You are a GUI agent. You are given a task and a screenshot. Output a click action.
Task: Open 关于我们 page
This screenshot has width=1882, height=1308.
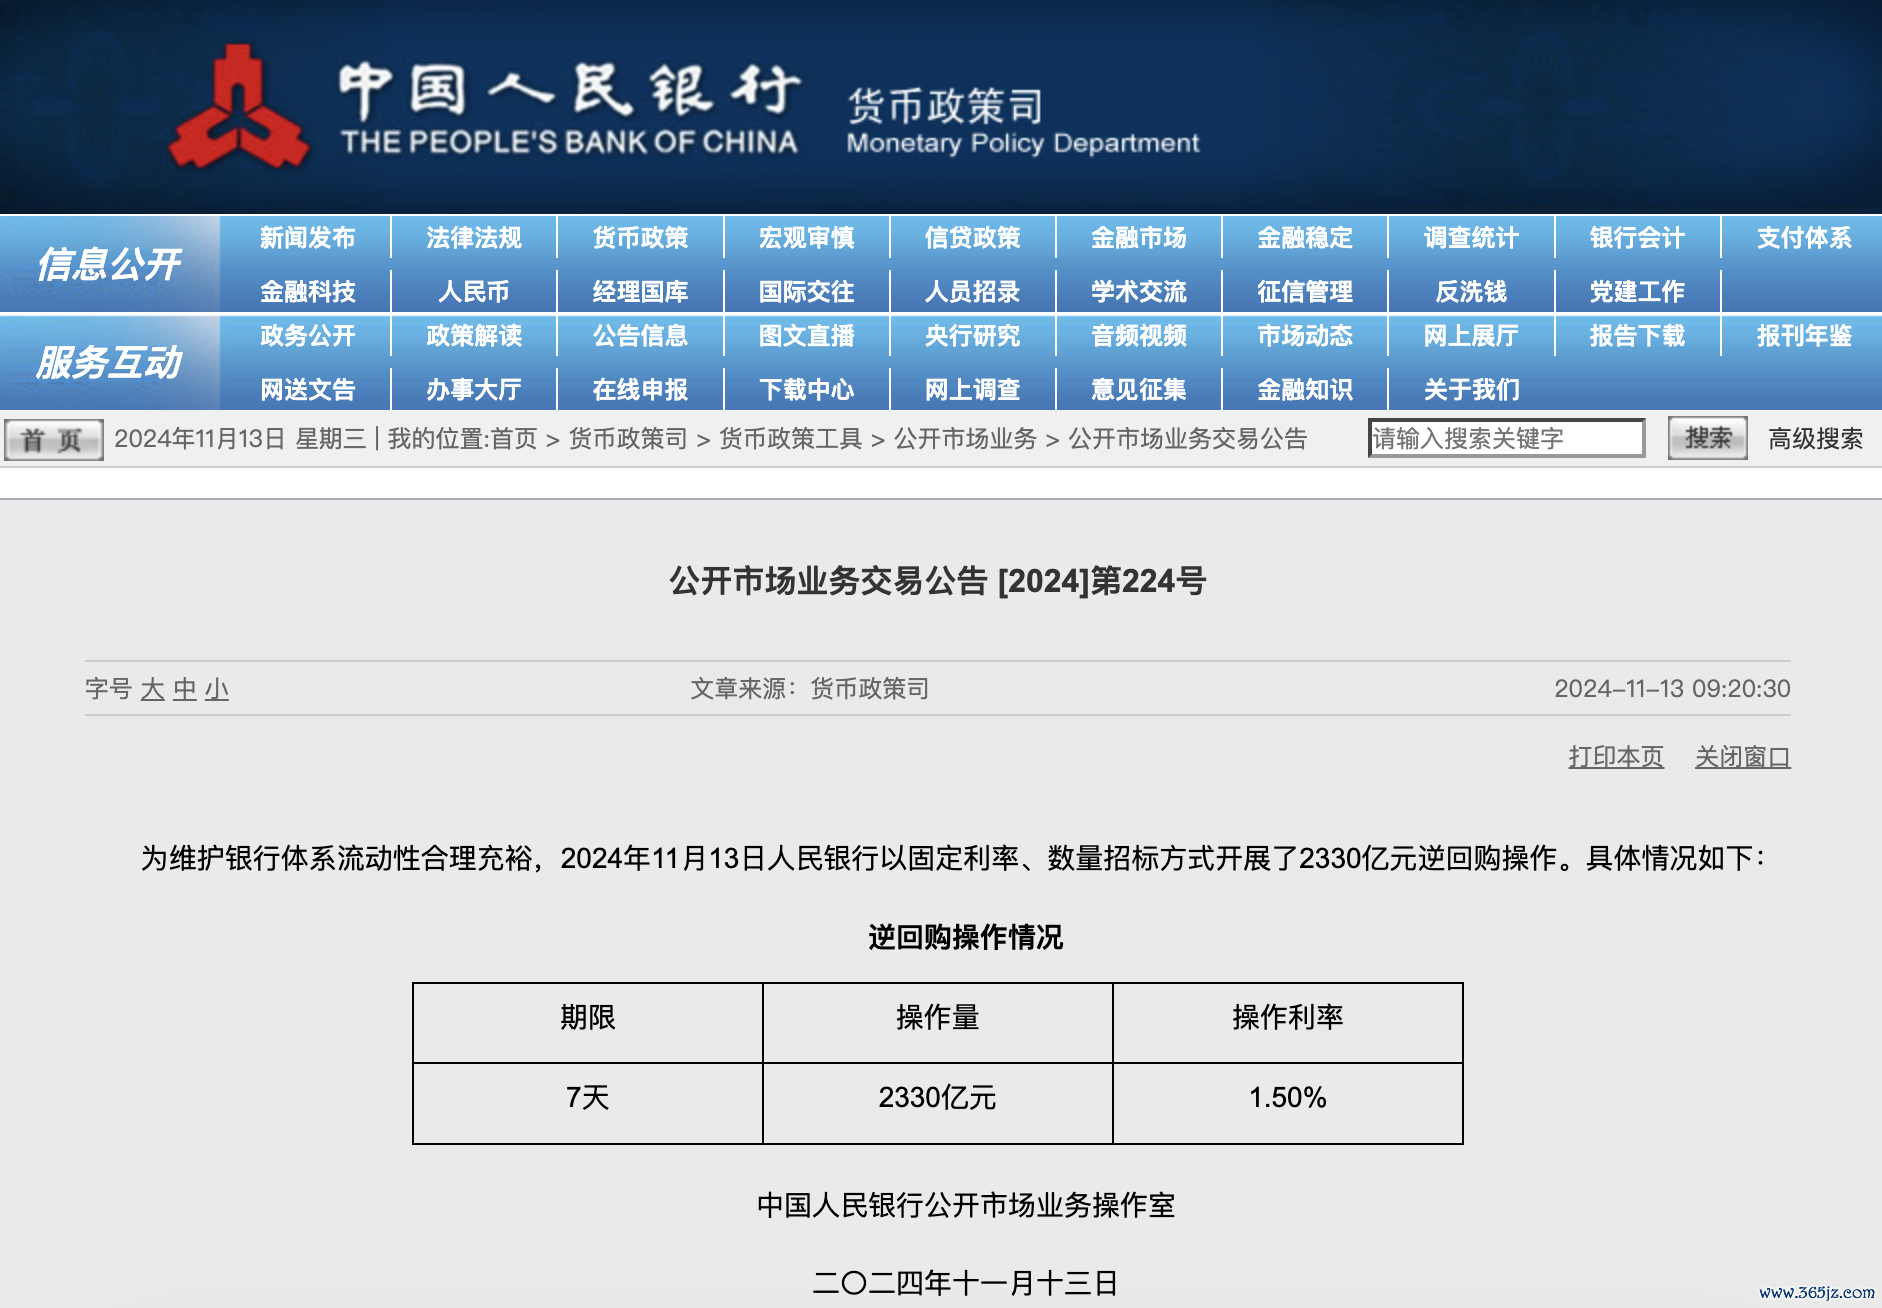[x=1471, y=390]
